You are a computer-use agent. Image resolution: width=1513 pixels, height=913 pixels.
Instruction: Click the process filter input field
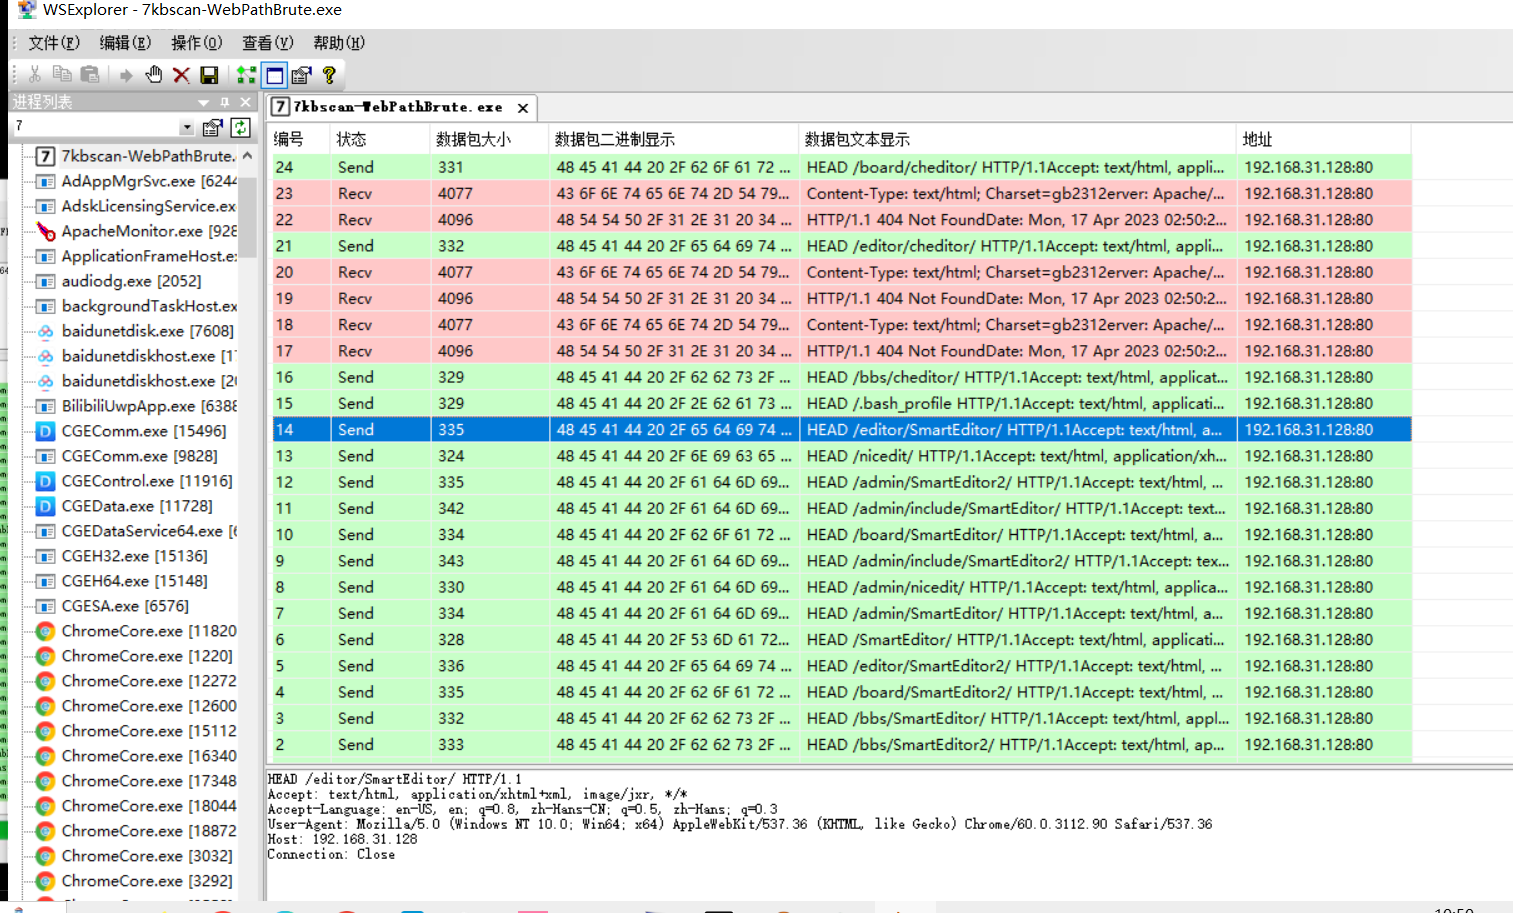click(x=96, y=127)
